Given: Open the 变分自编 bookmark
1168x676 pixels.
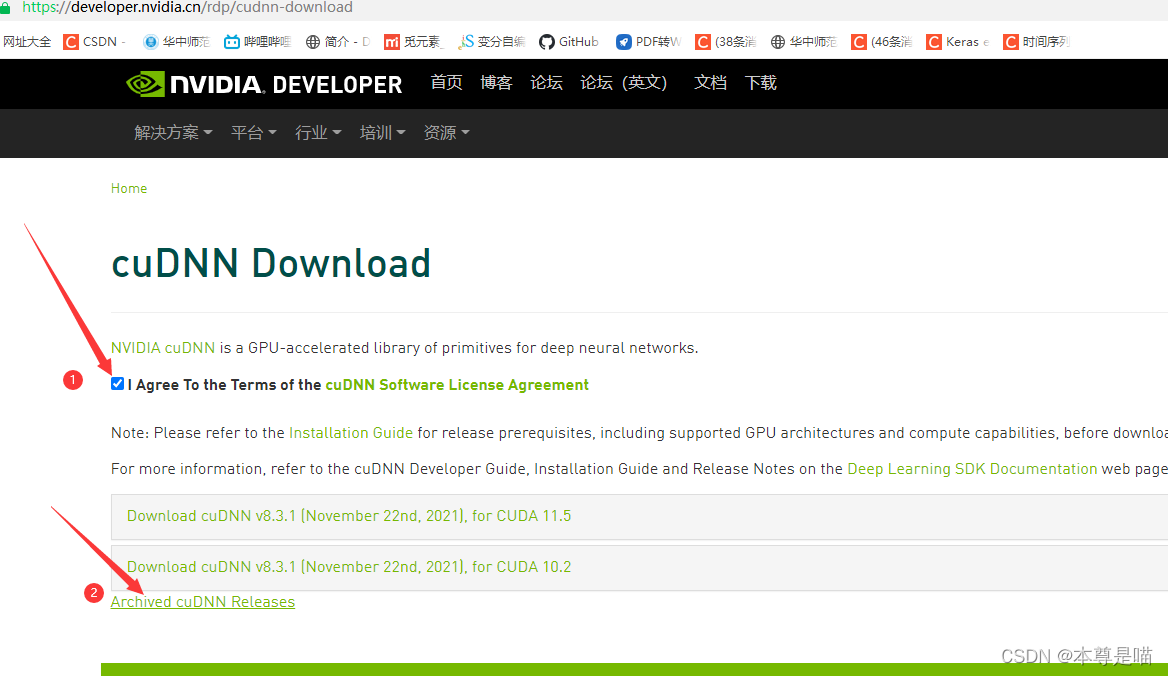Looking at the screenshot, I should [x=492, y=42].
